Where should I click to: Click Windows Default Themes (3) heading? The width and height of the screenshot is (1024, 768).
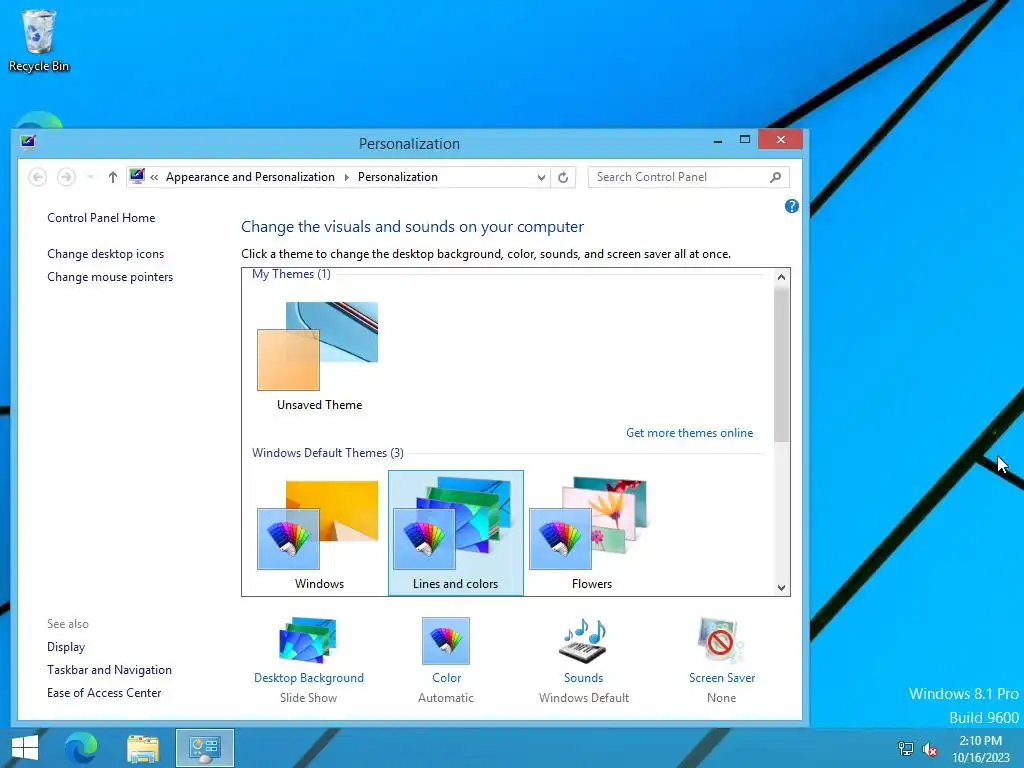[x=328, y=453]
